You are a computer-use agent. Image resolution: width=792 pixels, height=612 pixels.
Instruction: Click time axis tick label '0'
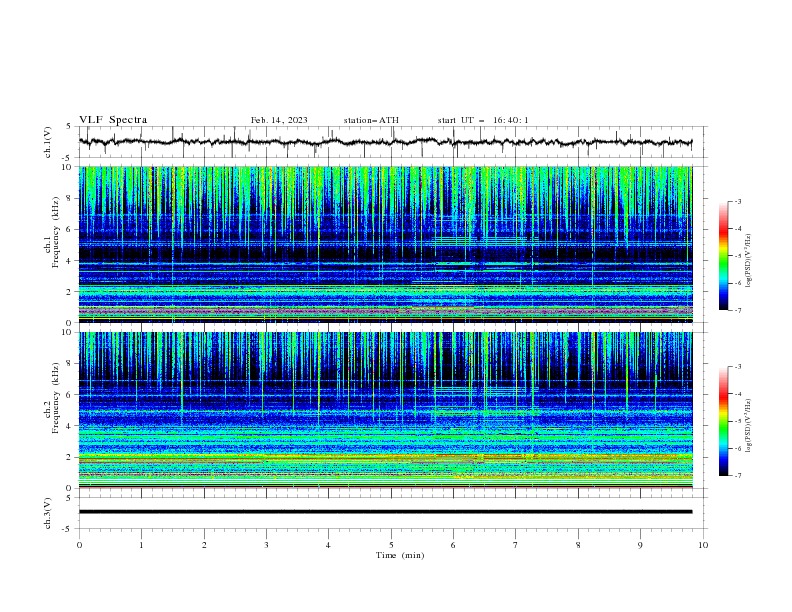[79, 545]
